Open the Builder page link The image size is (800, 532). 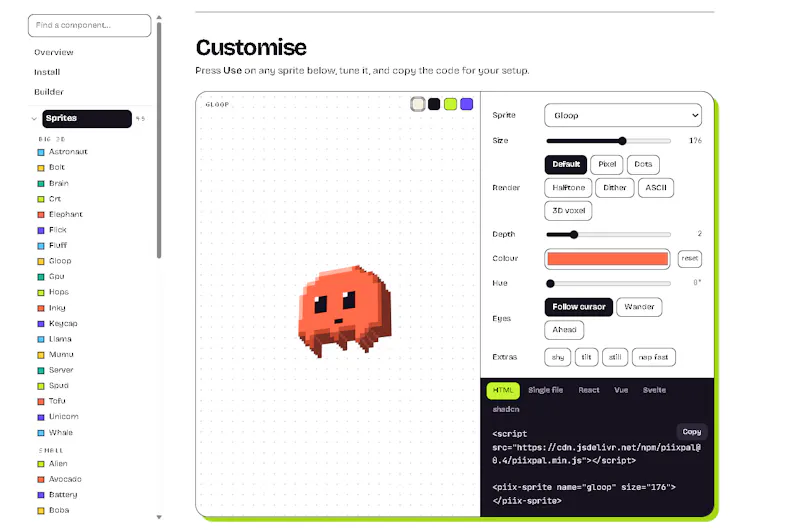(x=49, y=92)
